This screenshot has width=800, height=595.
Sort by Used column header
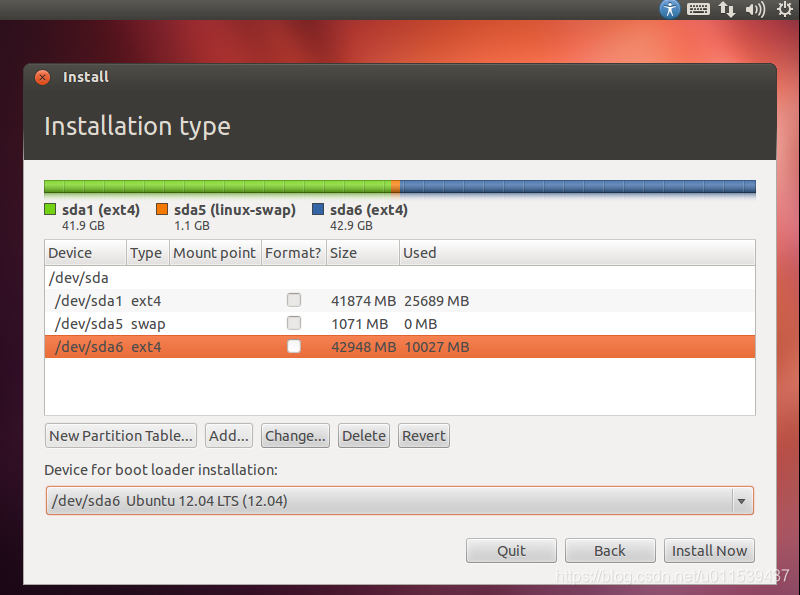(x=577, y=253)
